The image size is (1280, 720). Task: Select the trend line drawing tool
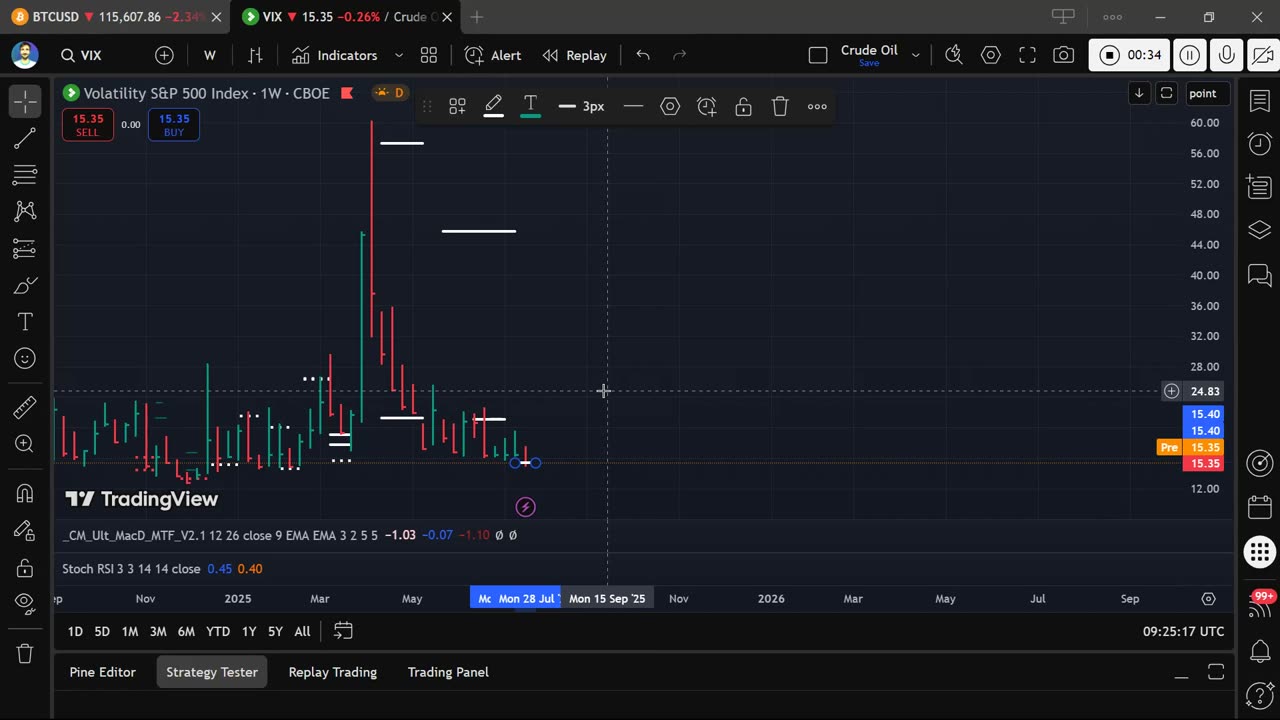pos(25,138)
